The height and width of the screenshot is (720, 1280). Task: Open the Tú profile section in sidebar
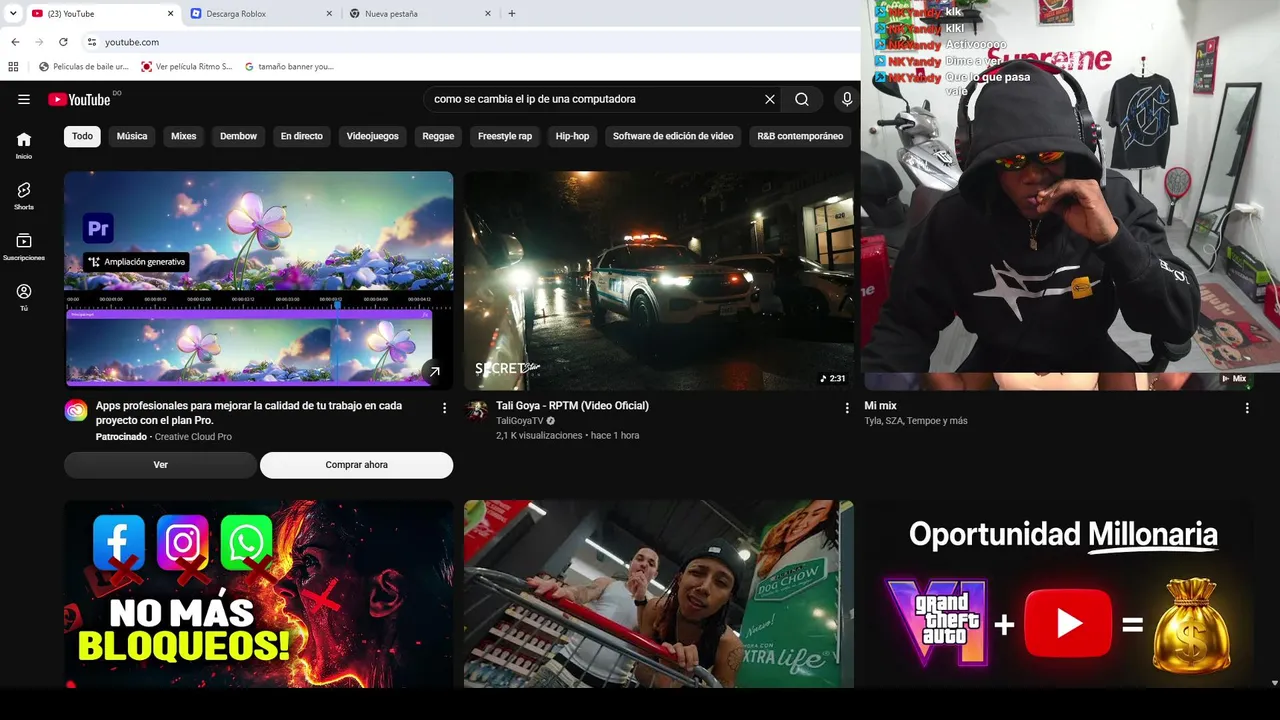click(24, 297)
